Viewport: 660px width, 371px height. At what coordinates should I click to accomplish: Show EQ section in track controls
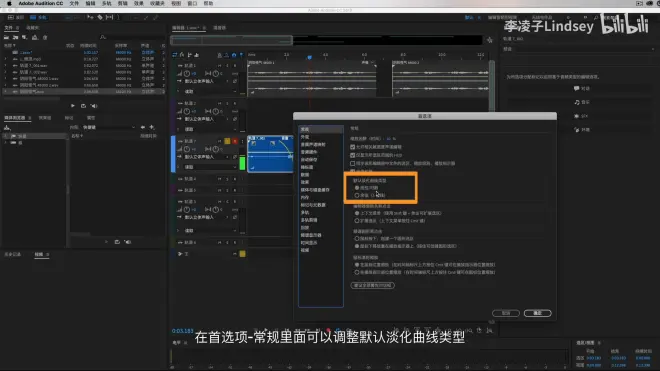197,55
